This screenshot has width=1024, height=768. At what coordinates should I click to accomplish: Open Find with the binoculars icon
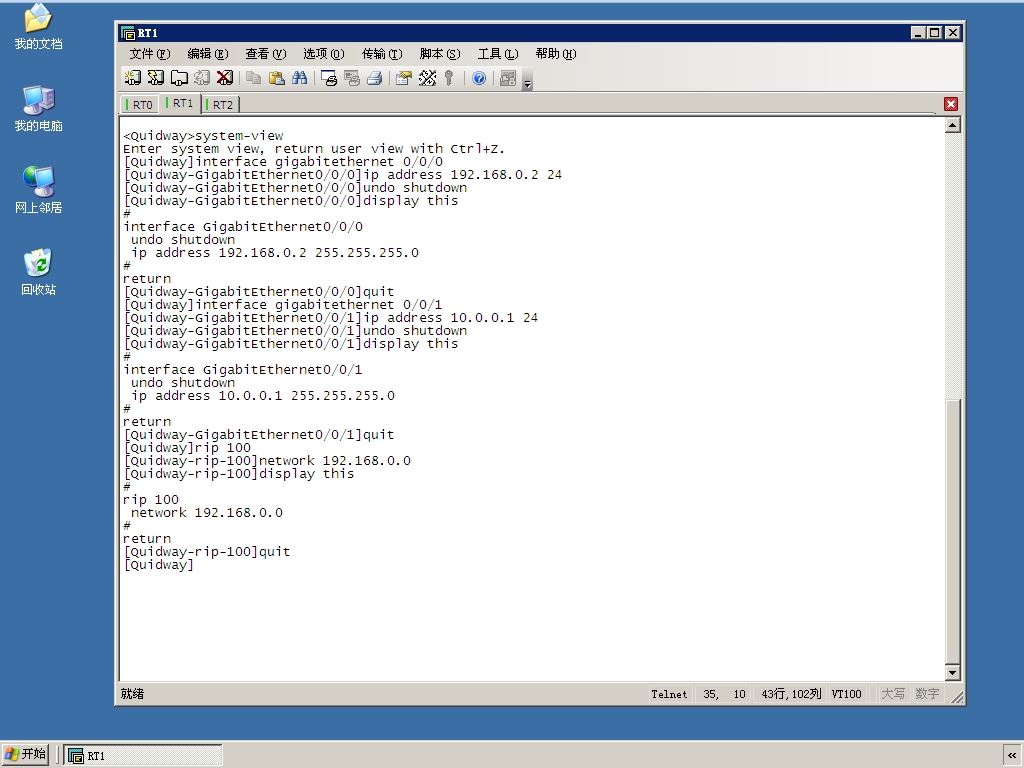(300, 78)
